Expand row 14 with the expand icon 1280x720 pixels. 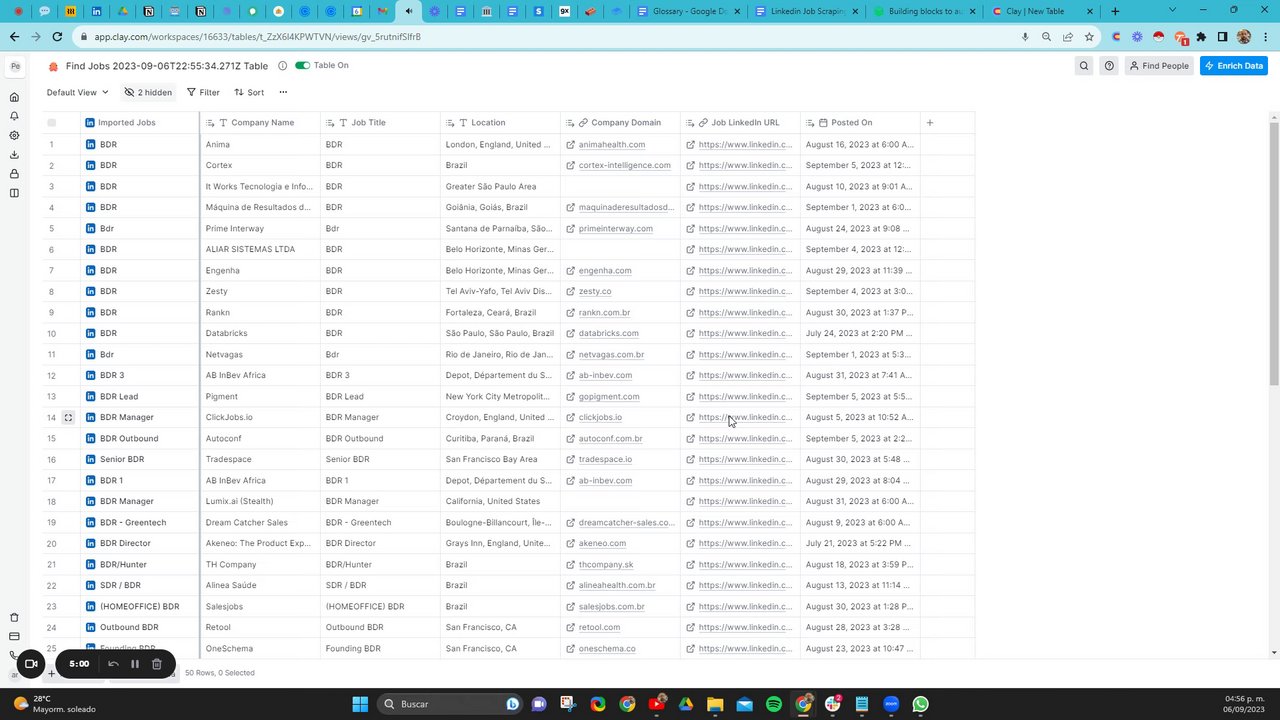click(x=68, y=418)
